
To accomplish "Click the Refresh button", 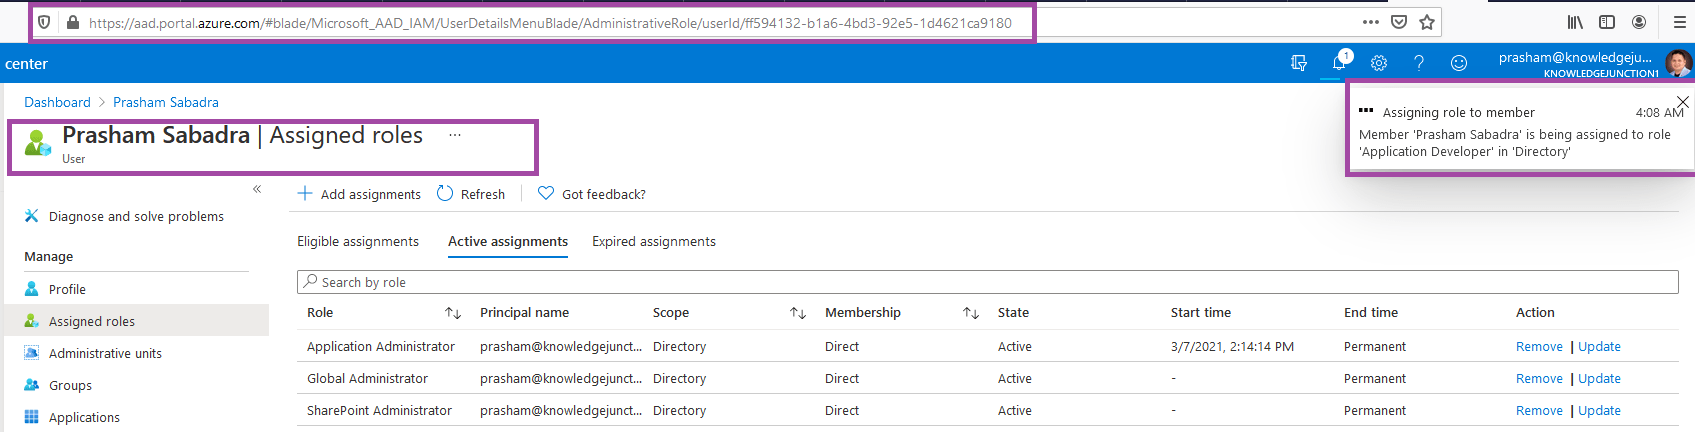I will click(471, 194).
